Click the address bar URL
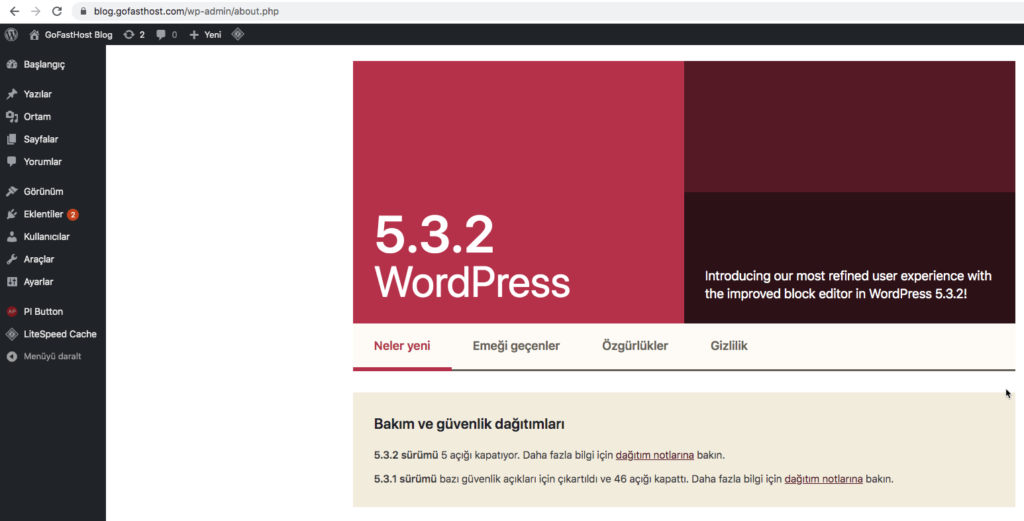The image size is (1024, 521). (186, 11)
